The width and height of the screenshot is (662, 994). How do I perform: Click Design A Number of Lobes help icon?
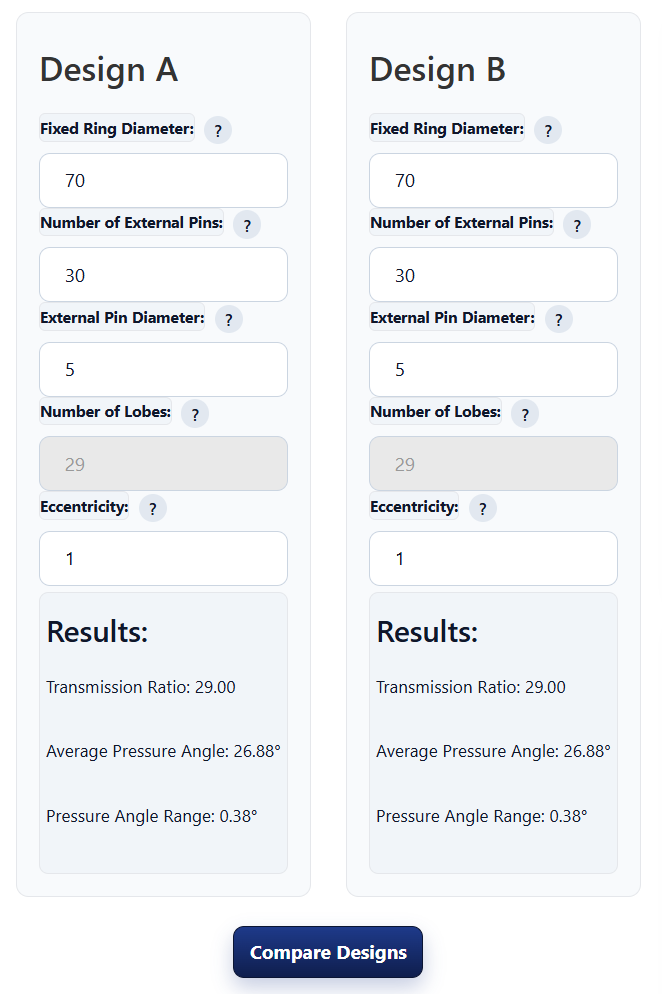pyautogui.click(x=195, y=414)
